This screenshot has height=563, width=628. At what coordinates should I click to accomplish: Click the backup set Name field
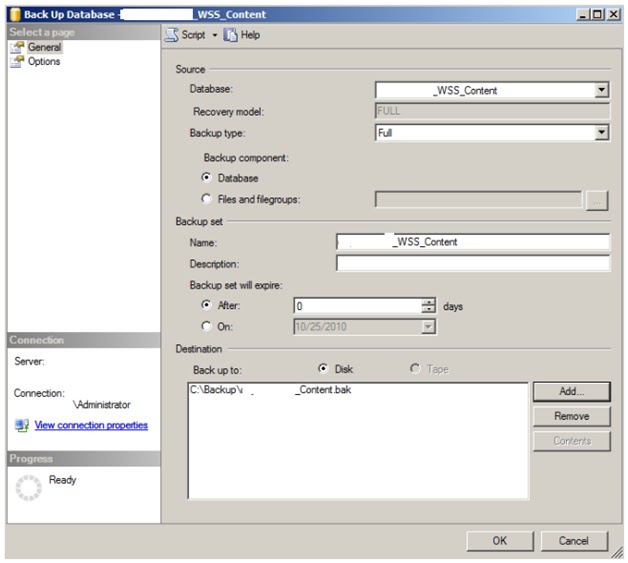[473, 242]
